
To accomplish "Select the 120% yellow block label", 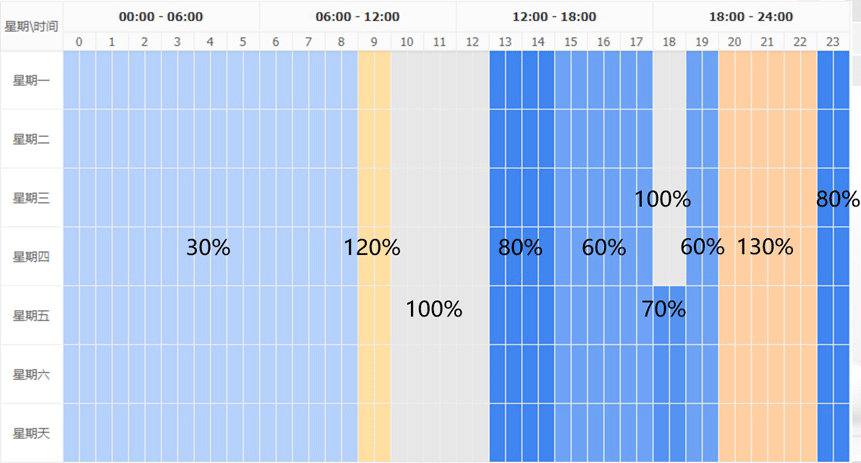I will 372,248.
